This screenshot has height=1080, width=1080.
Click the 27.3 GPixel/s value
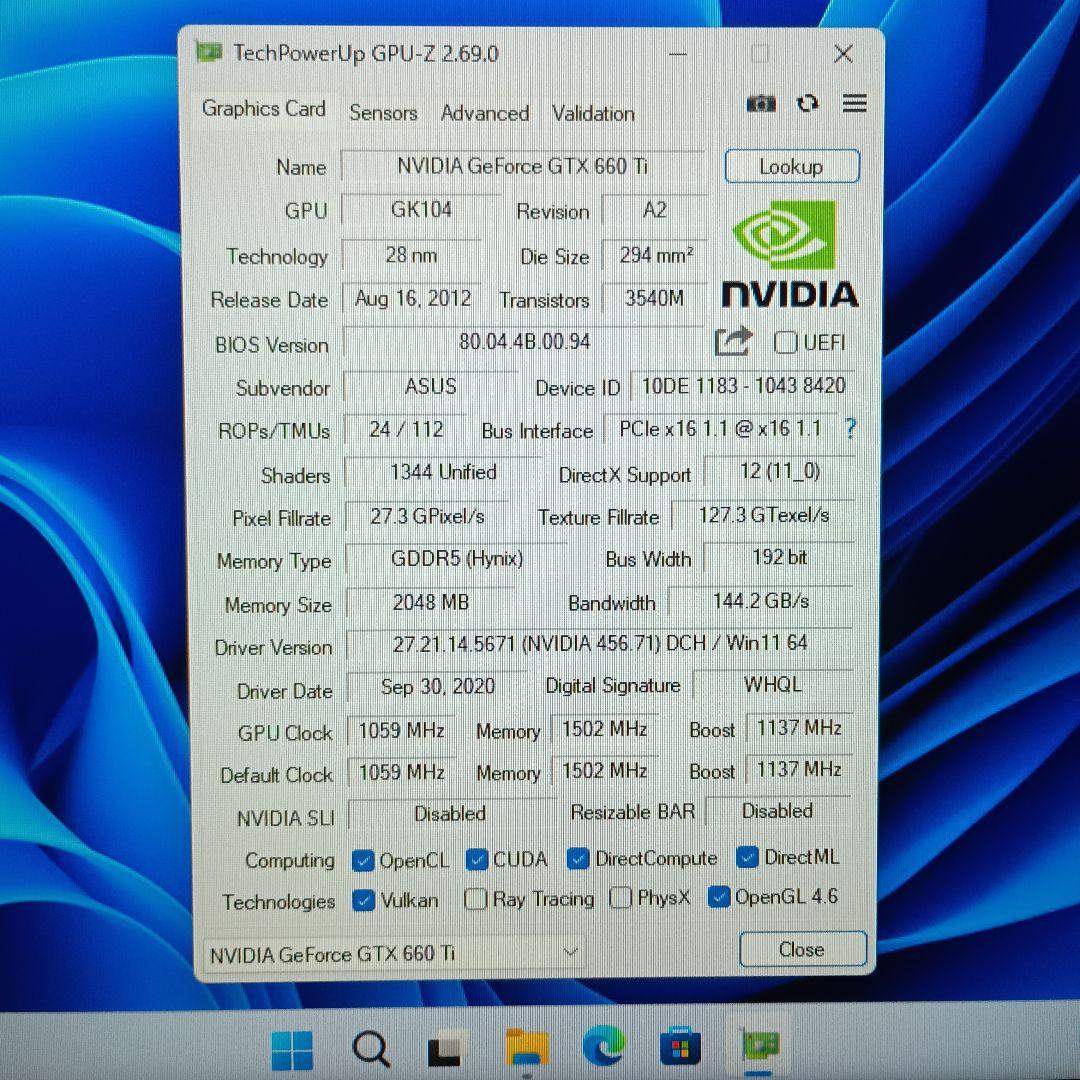(427, 516)
